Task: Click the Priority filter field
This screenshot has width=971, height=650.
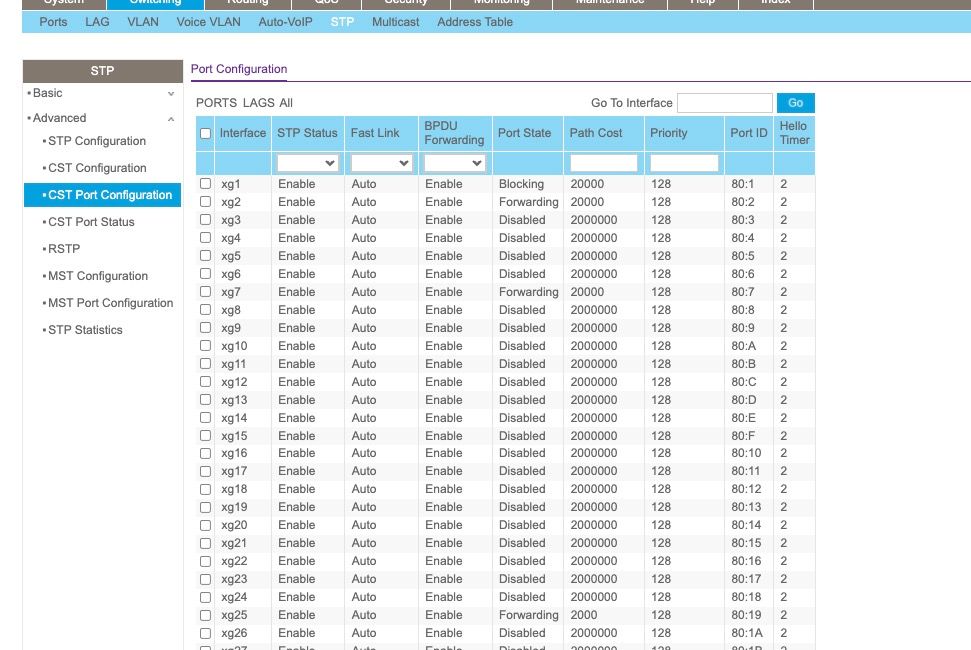Action: click(x=684, y=163)
